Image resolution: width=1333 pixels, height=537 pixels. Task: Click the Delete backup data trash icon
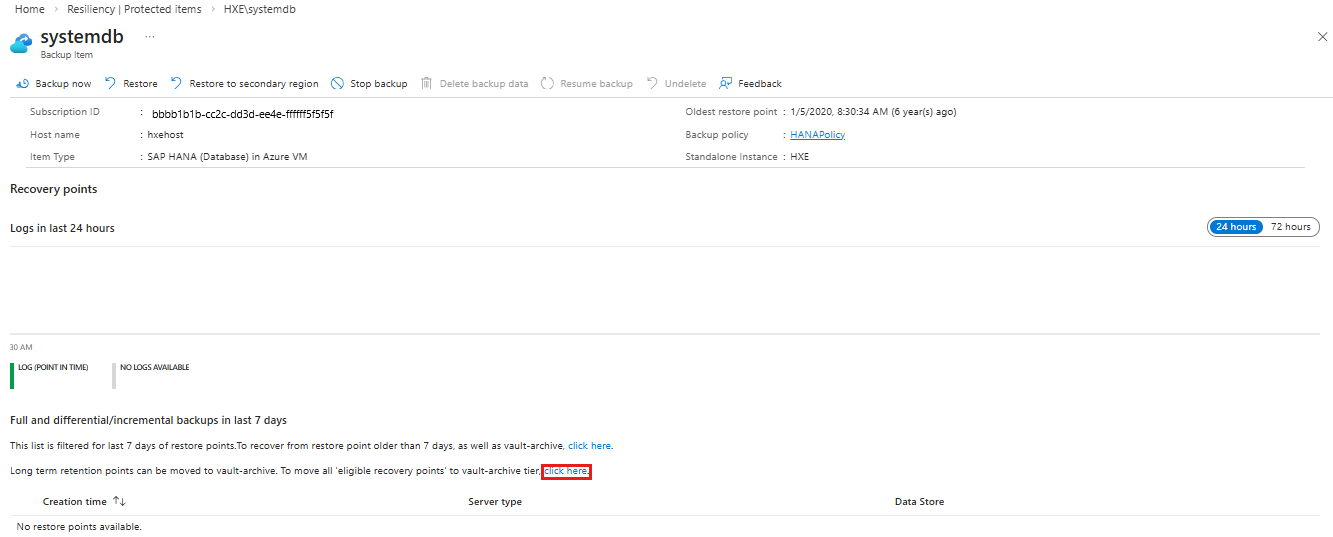[x=427, y=84]
